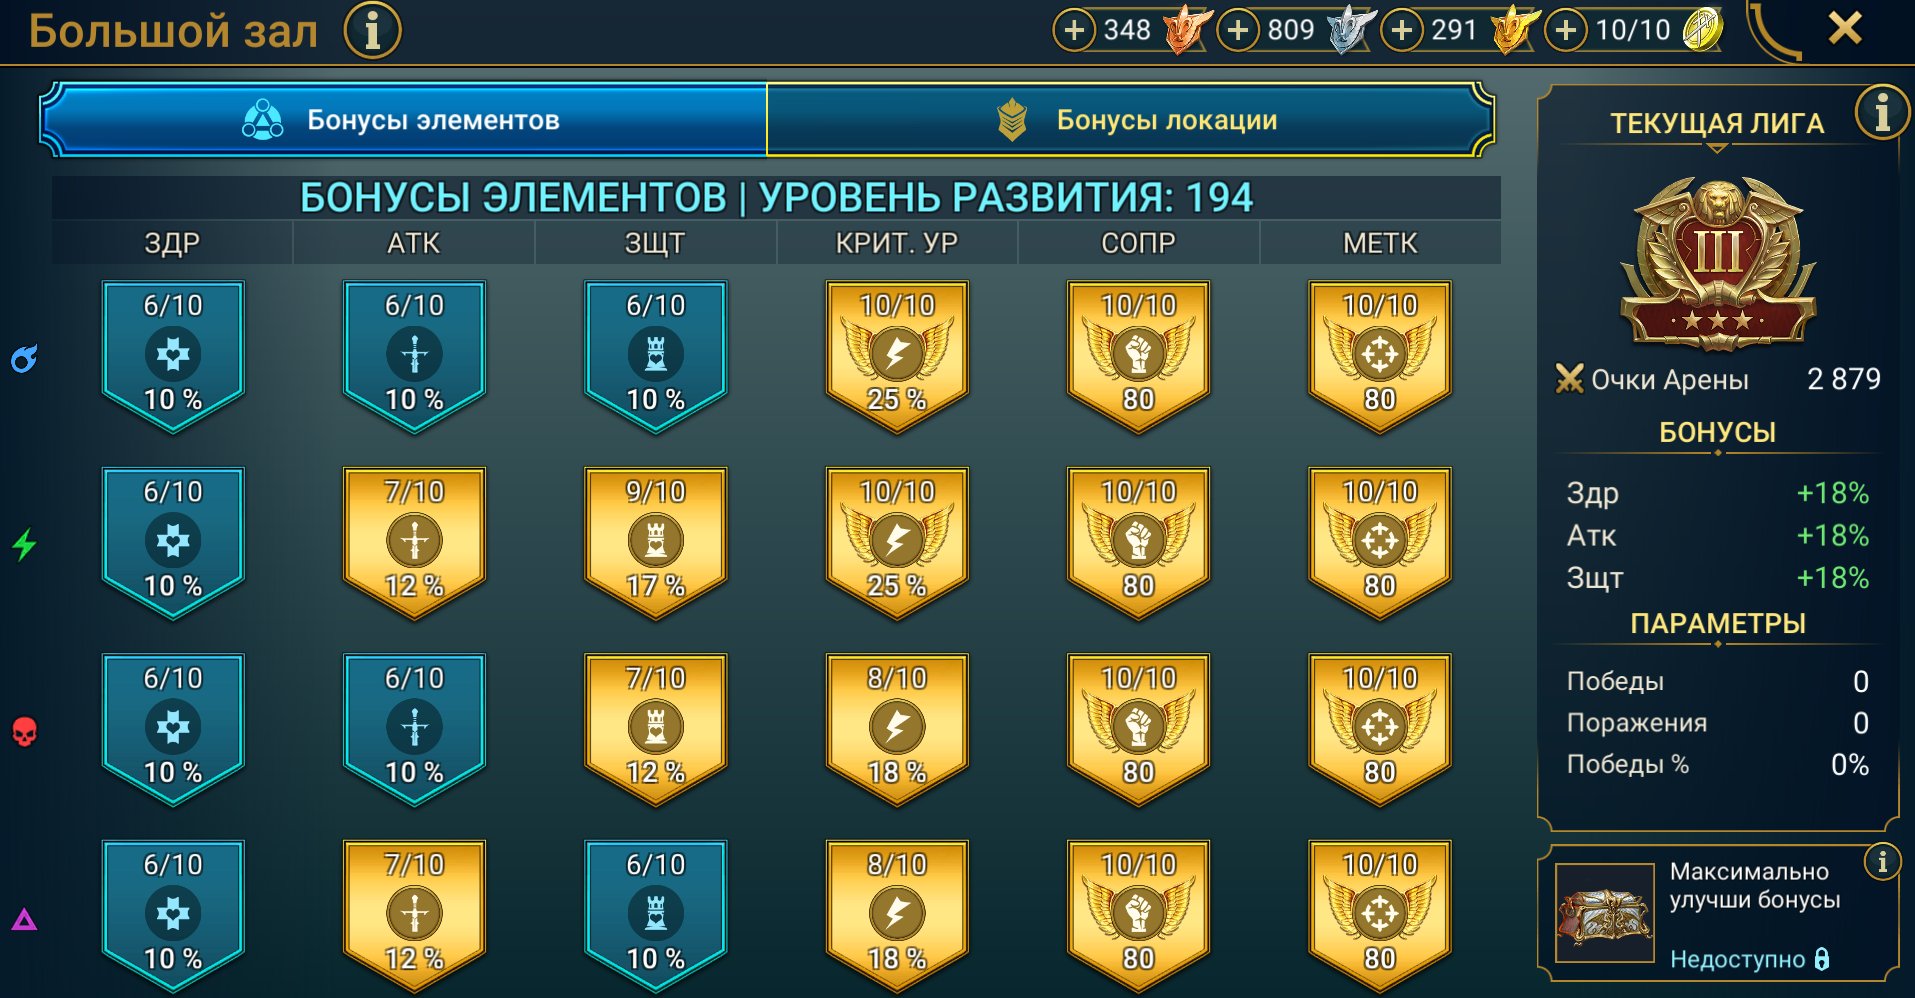Switch to the Бонусы элементов tab
The height and width of the screenshot is (998, 1915).
tap(403, 120)
